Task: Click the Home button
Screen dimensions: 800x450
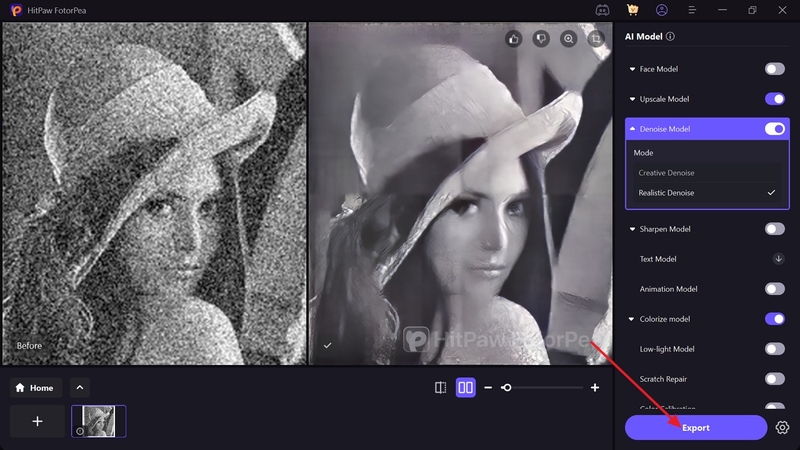Action: coord(36,388)
